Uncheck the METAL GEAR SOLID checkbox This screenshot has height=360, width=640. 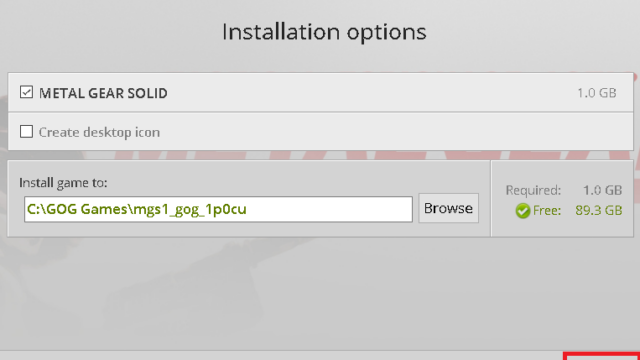click(x=27, y=92)
